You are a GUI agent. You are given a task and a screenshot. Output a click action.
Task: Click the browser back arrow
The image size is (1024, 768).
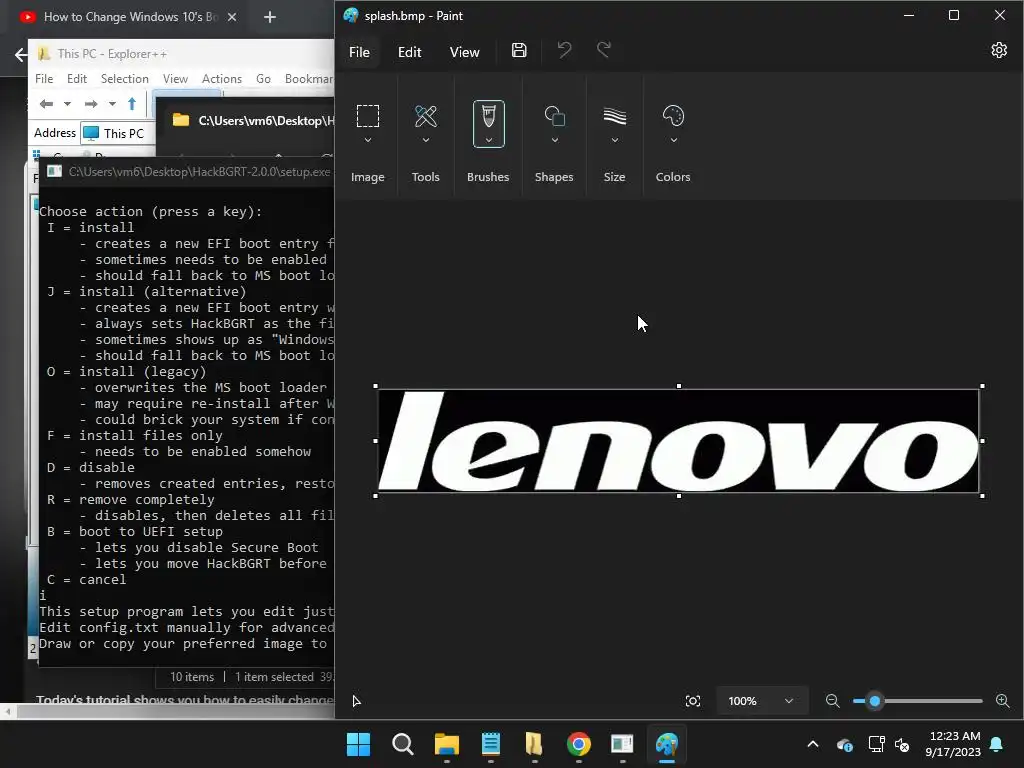point(21,55)
